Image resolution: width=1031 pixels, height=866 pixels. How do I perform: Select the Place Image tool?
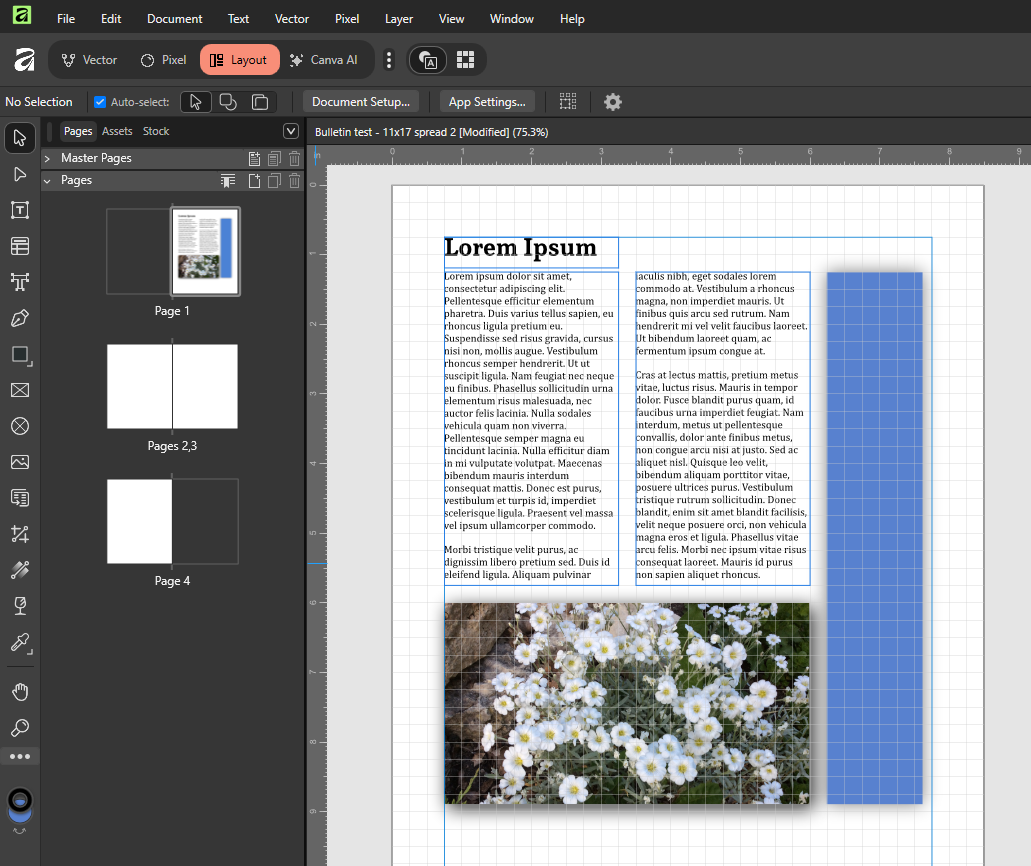tap(20, 462)
